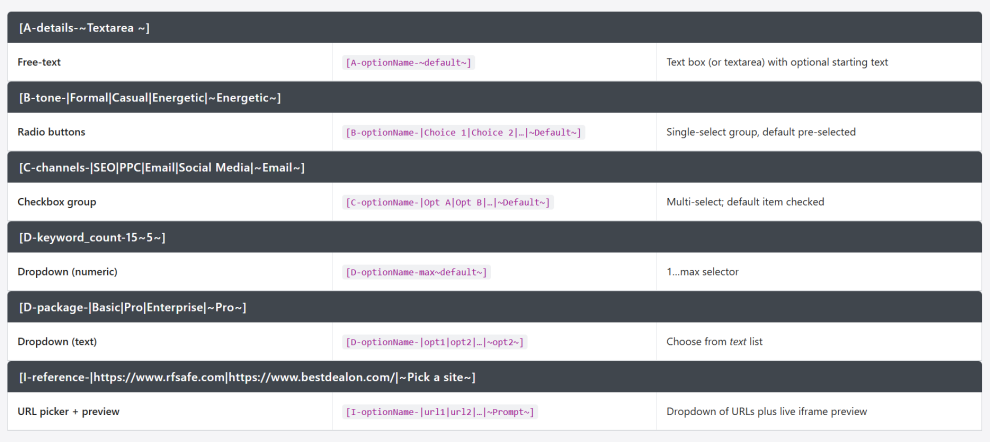
Task: Click the [D-package-|Basic|Pro|Enterprise|~Pro~] header row
Action: (x=132, y=307)
